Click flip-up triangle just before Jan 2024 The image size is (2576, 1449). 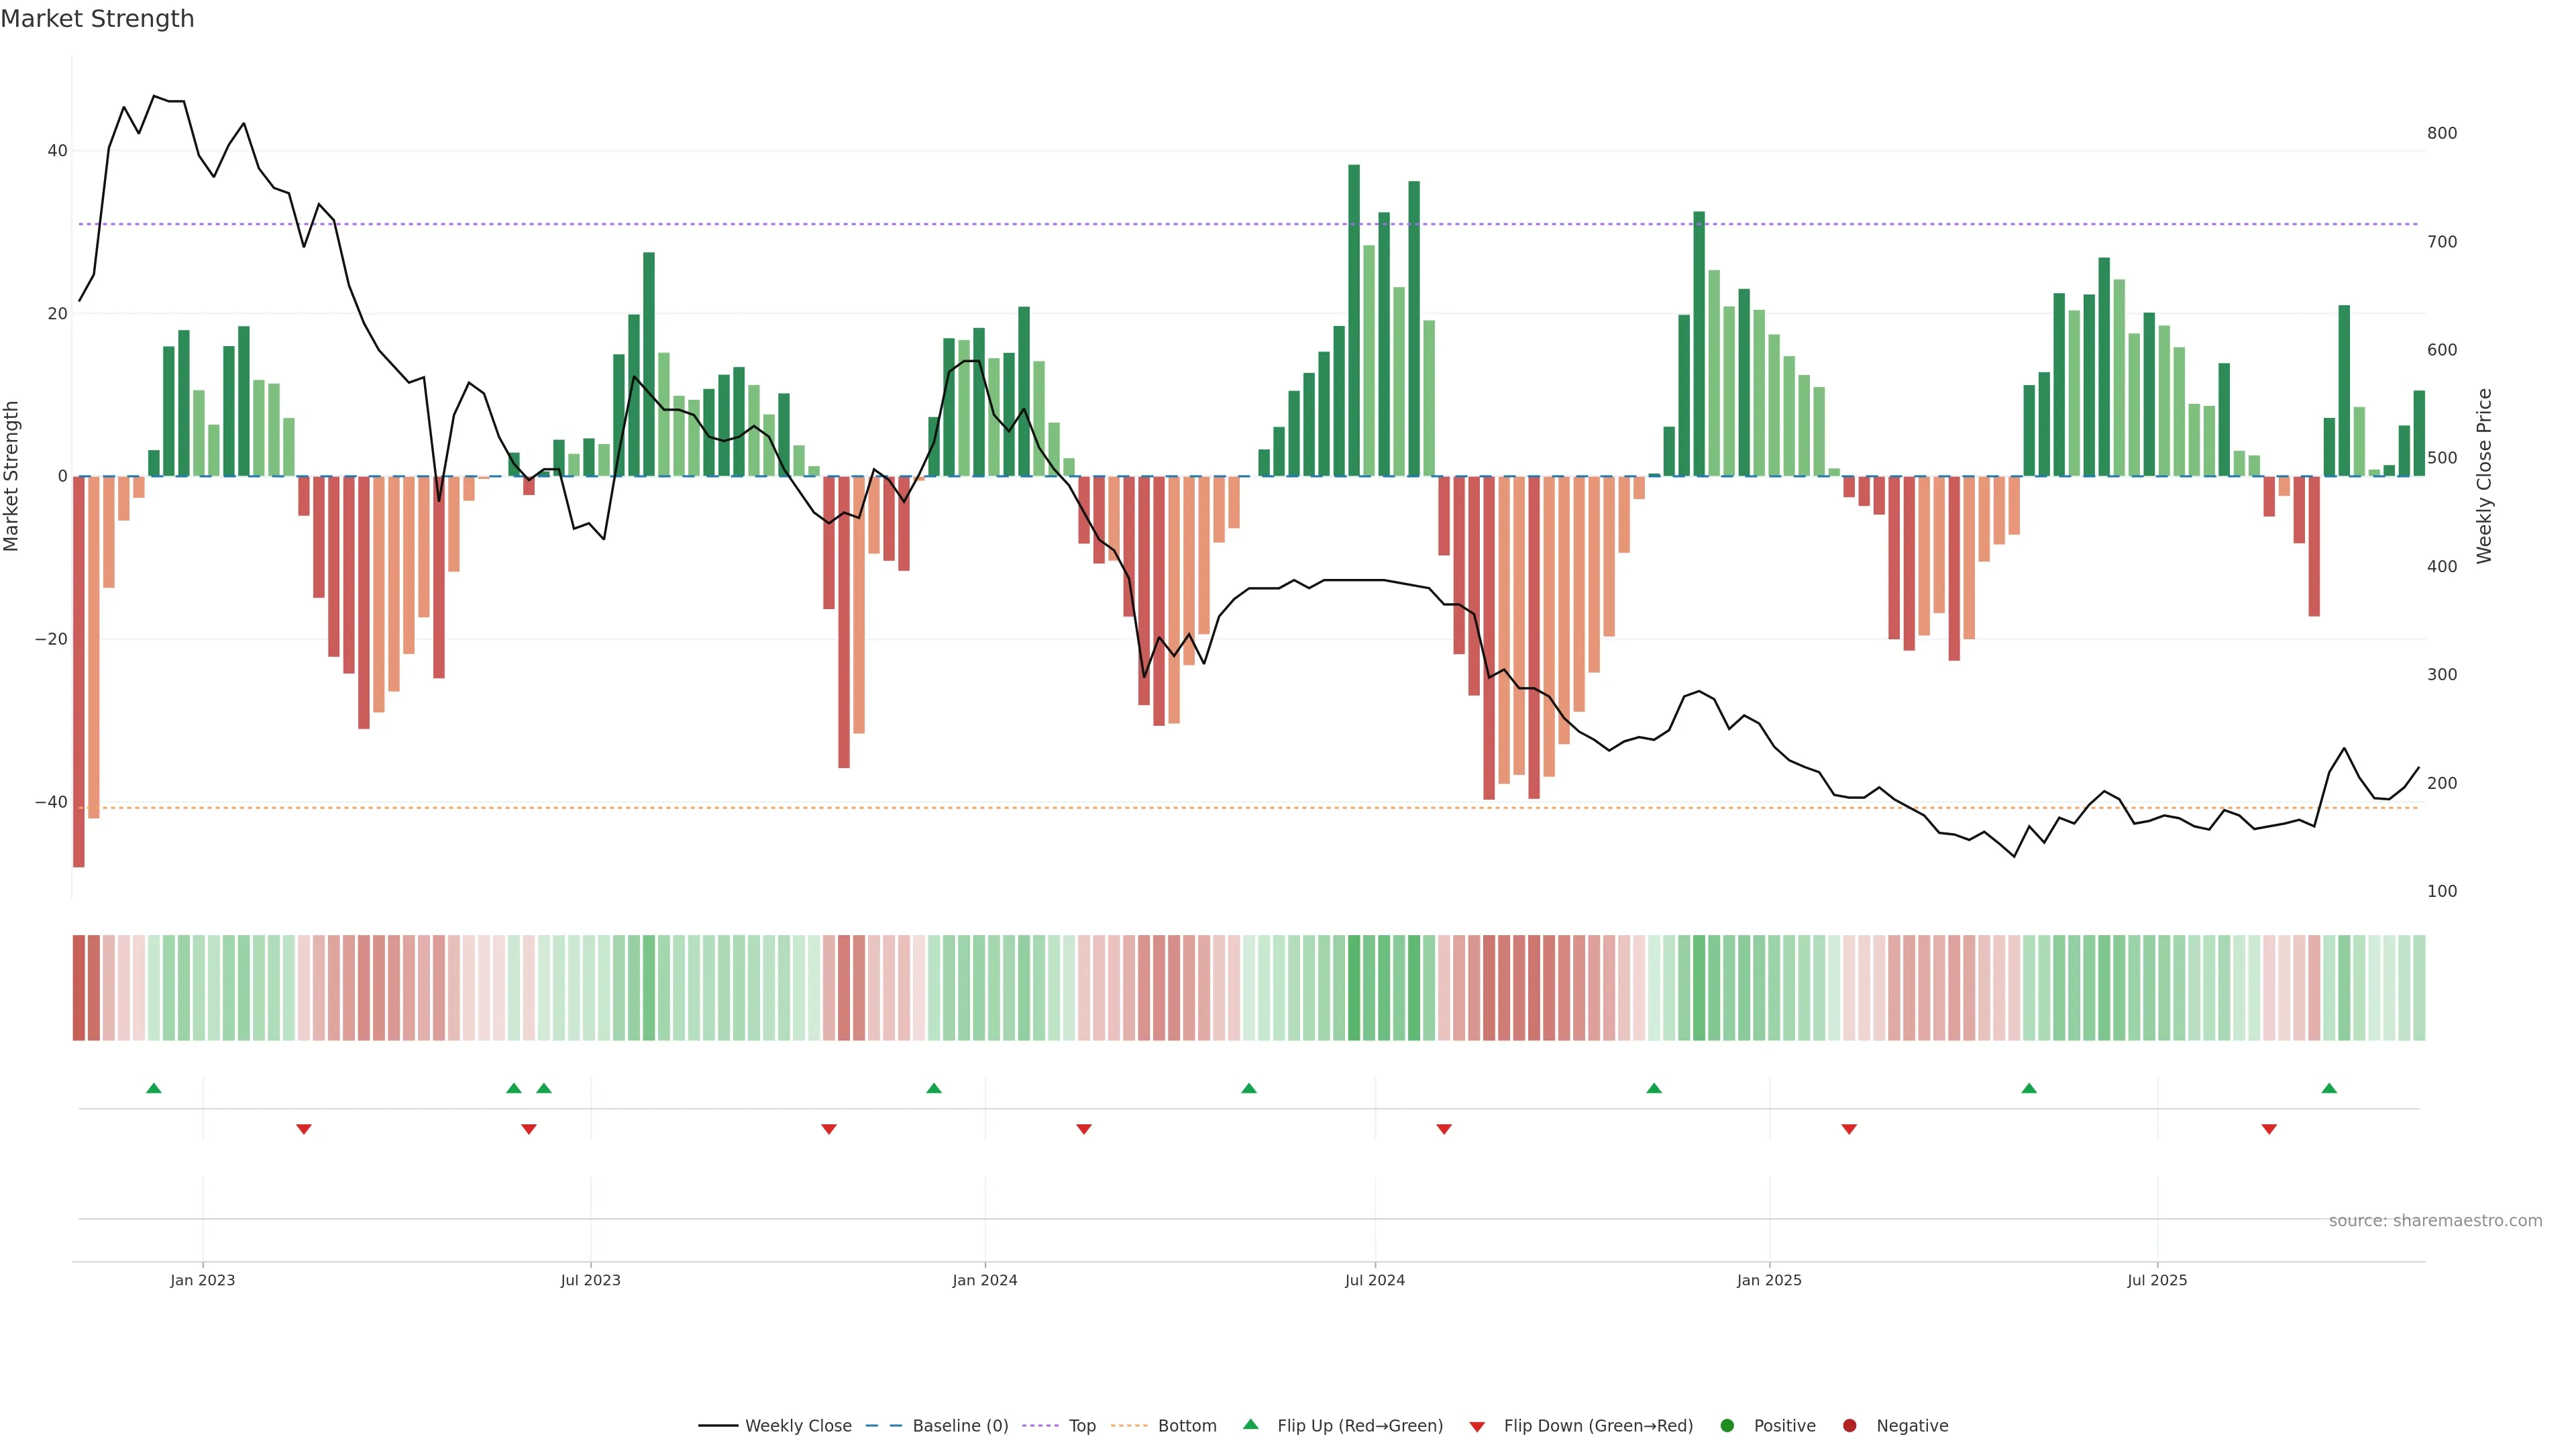tap(934, 1088)
